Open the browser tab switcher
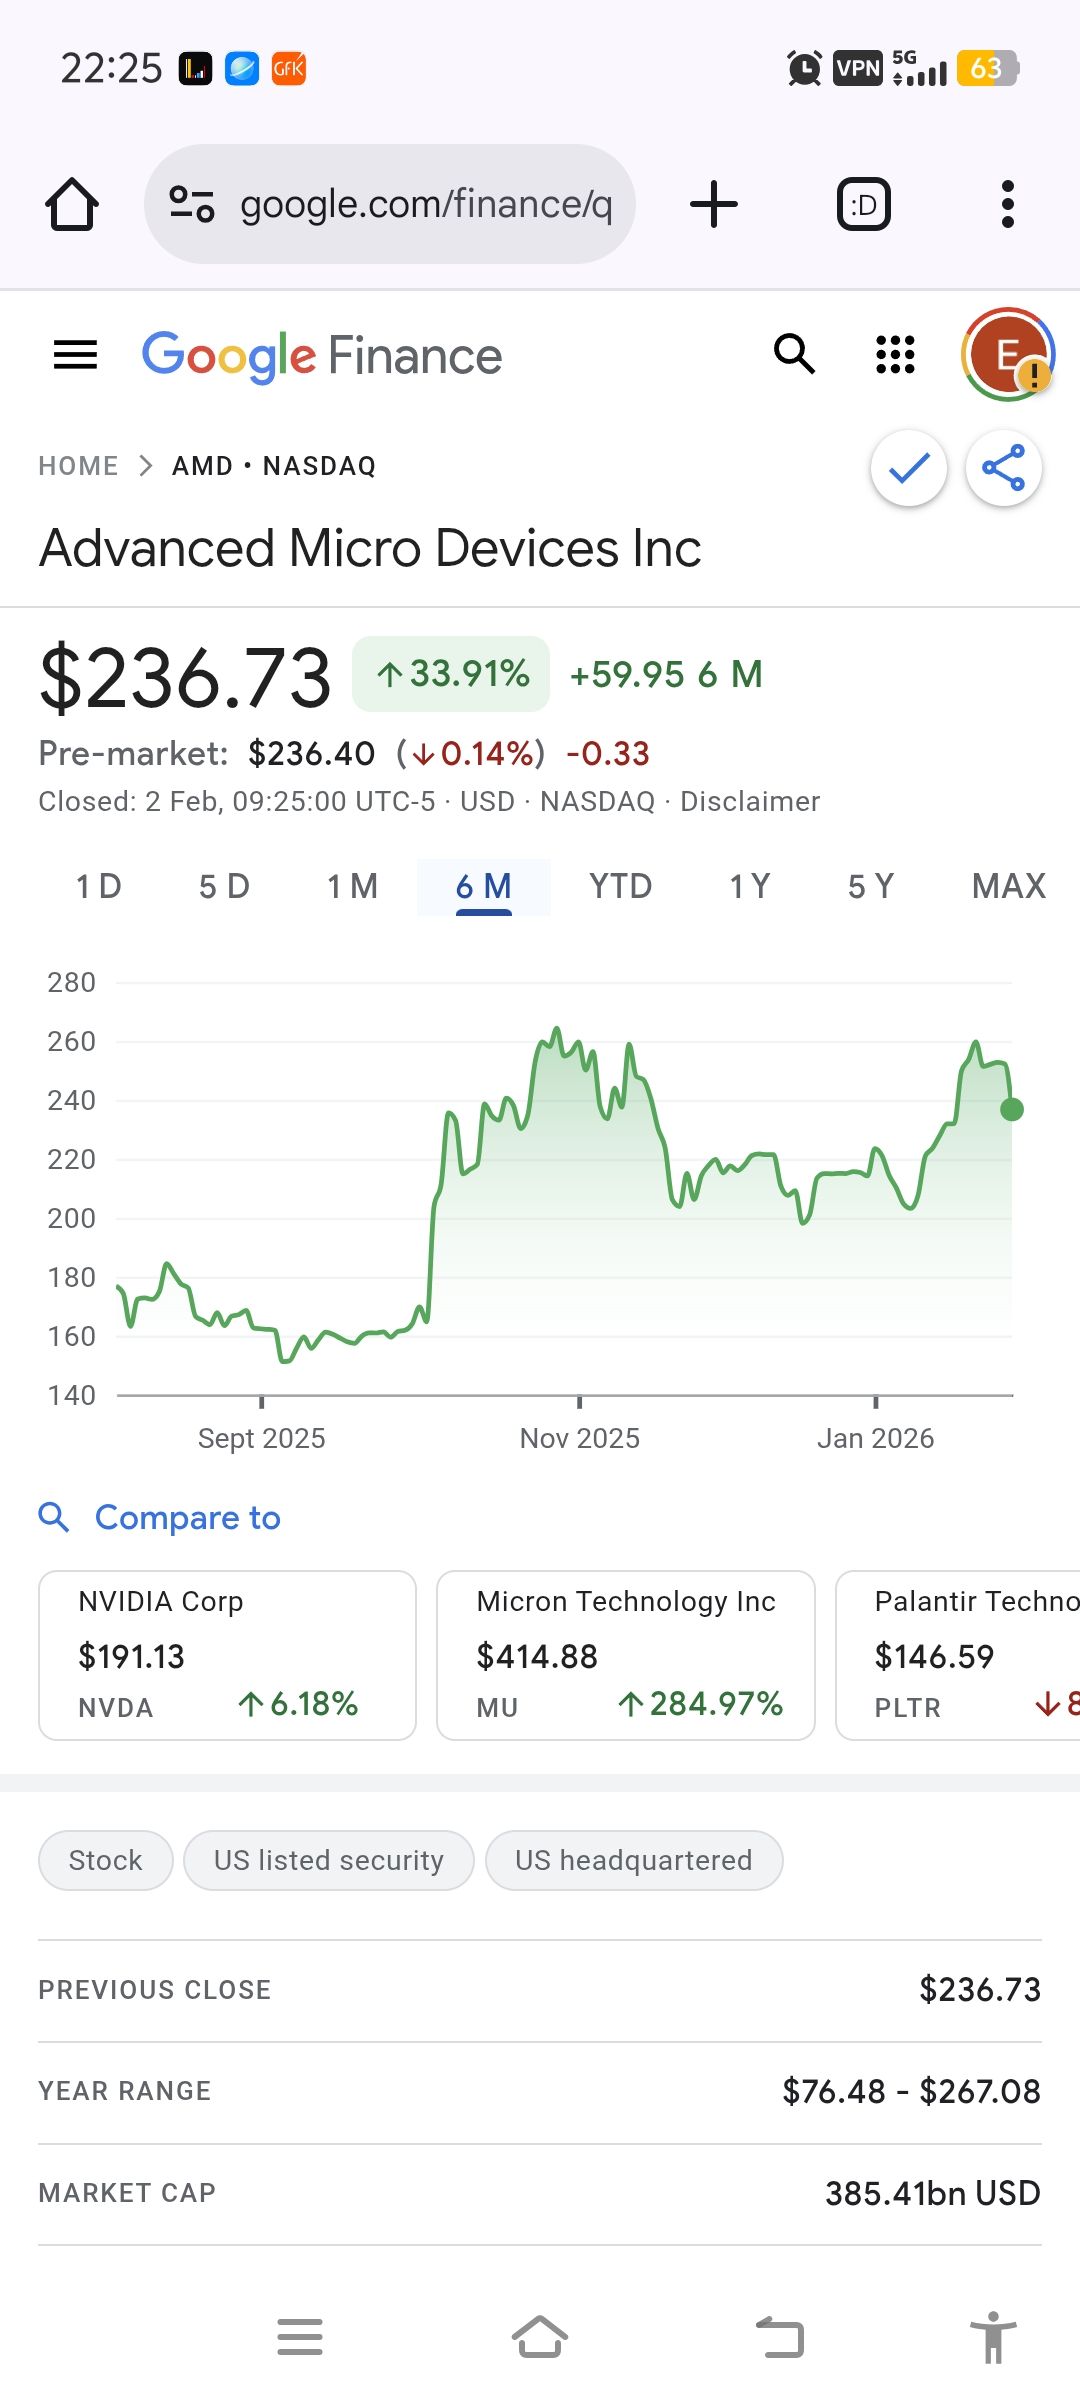Viewport: 1080px width, 2400px height. click(863, 205)
